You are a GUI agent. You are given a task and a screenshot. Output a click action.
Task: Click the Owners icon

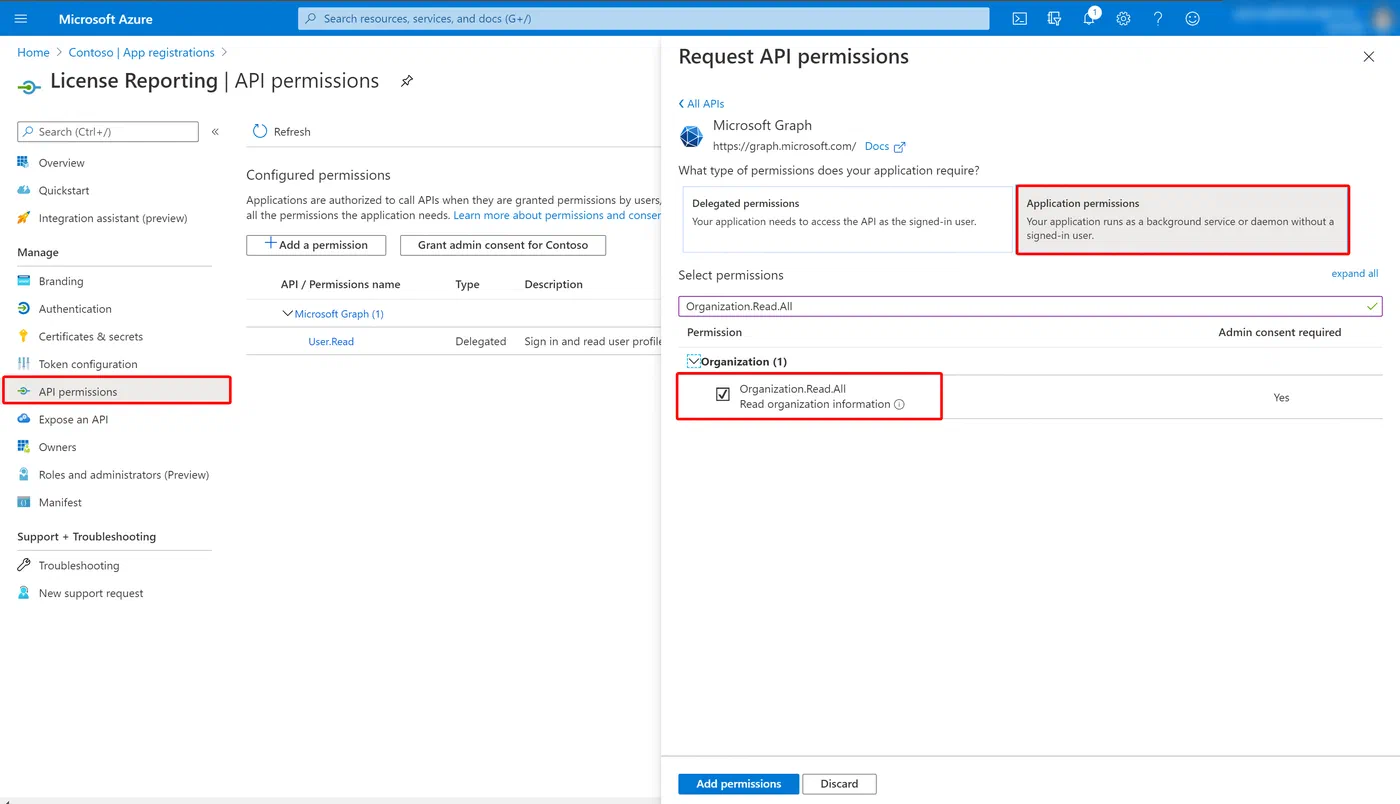[23, 447]
